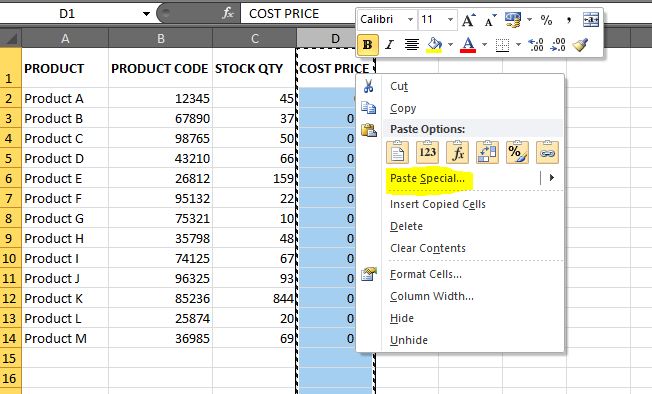The image size is (652, 394).
Task: Apply yellow fill color bucket
Action: click(x=434, y=44)
